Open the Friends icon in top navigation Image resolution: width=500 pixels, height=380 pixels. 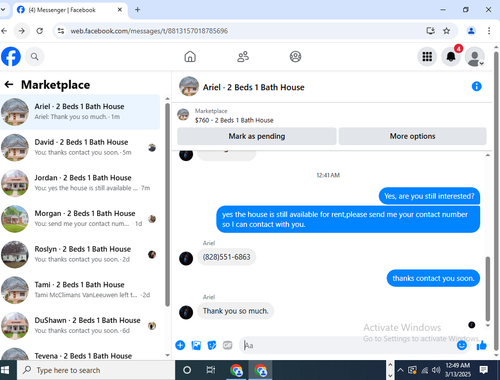243,56
